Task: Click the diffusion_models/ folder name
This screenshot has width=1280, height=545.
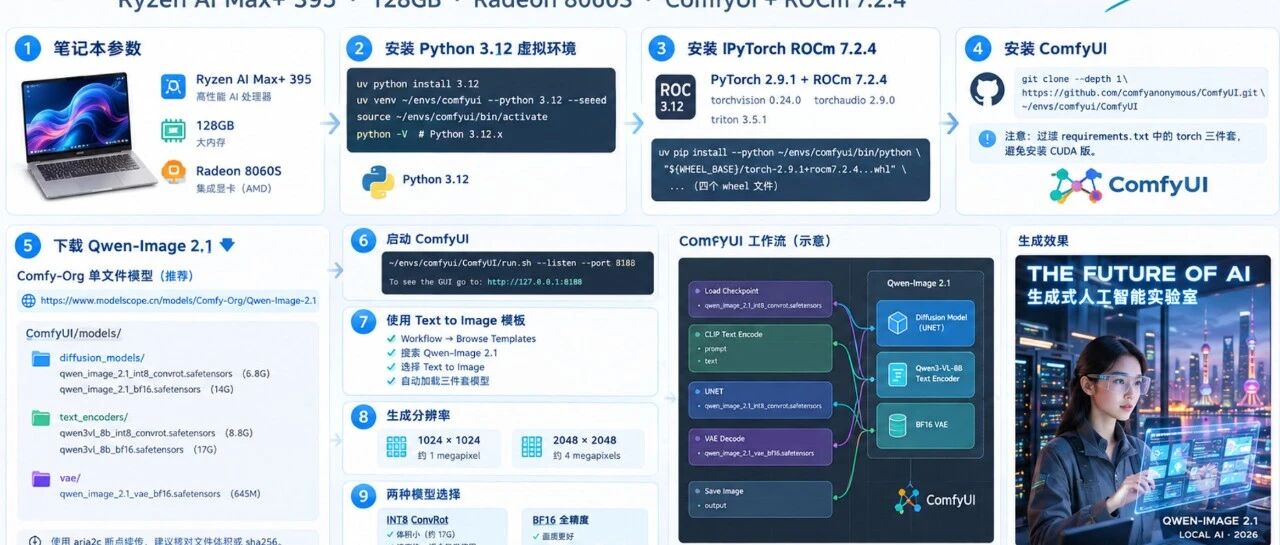Action: coord(102,358)
